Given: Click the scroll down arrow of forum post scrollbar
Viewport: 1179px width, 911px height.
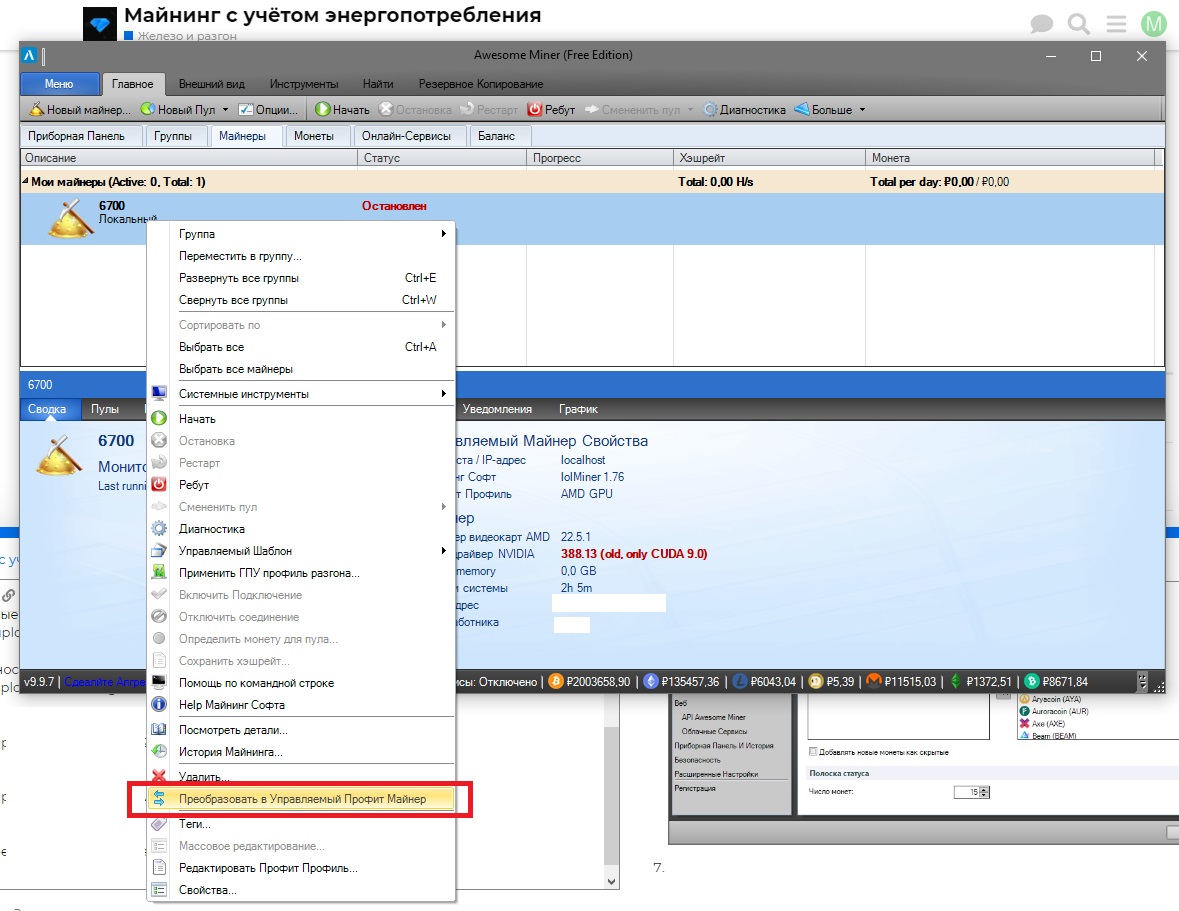Looking at the screenshot, I should tap(611, 881).
